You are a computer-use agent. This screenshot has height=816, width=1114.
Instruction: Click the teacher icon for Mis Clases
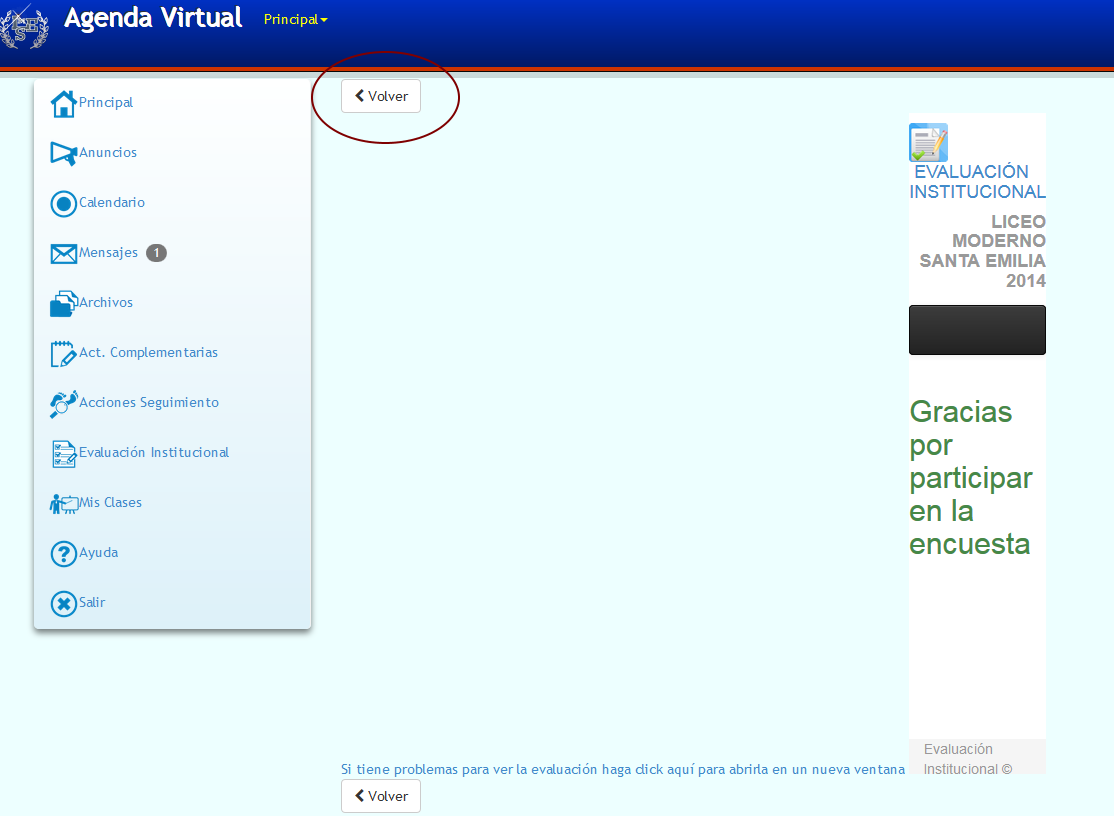click(63, 504)
